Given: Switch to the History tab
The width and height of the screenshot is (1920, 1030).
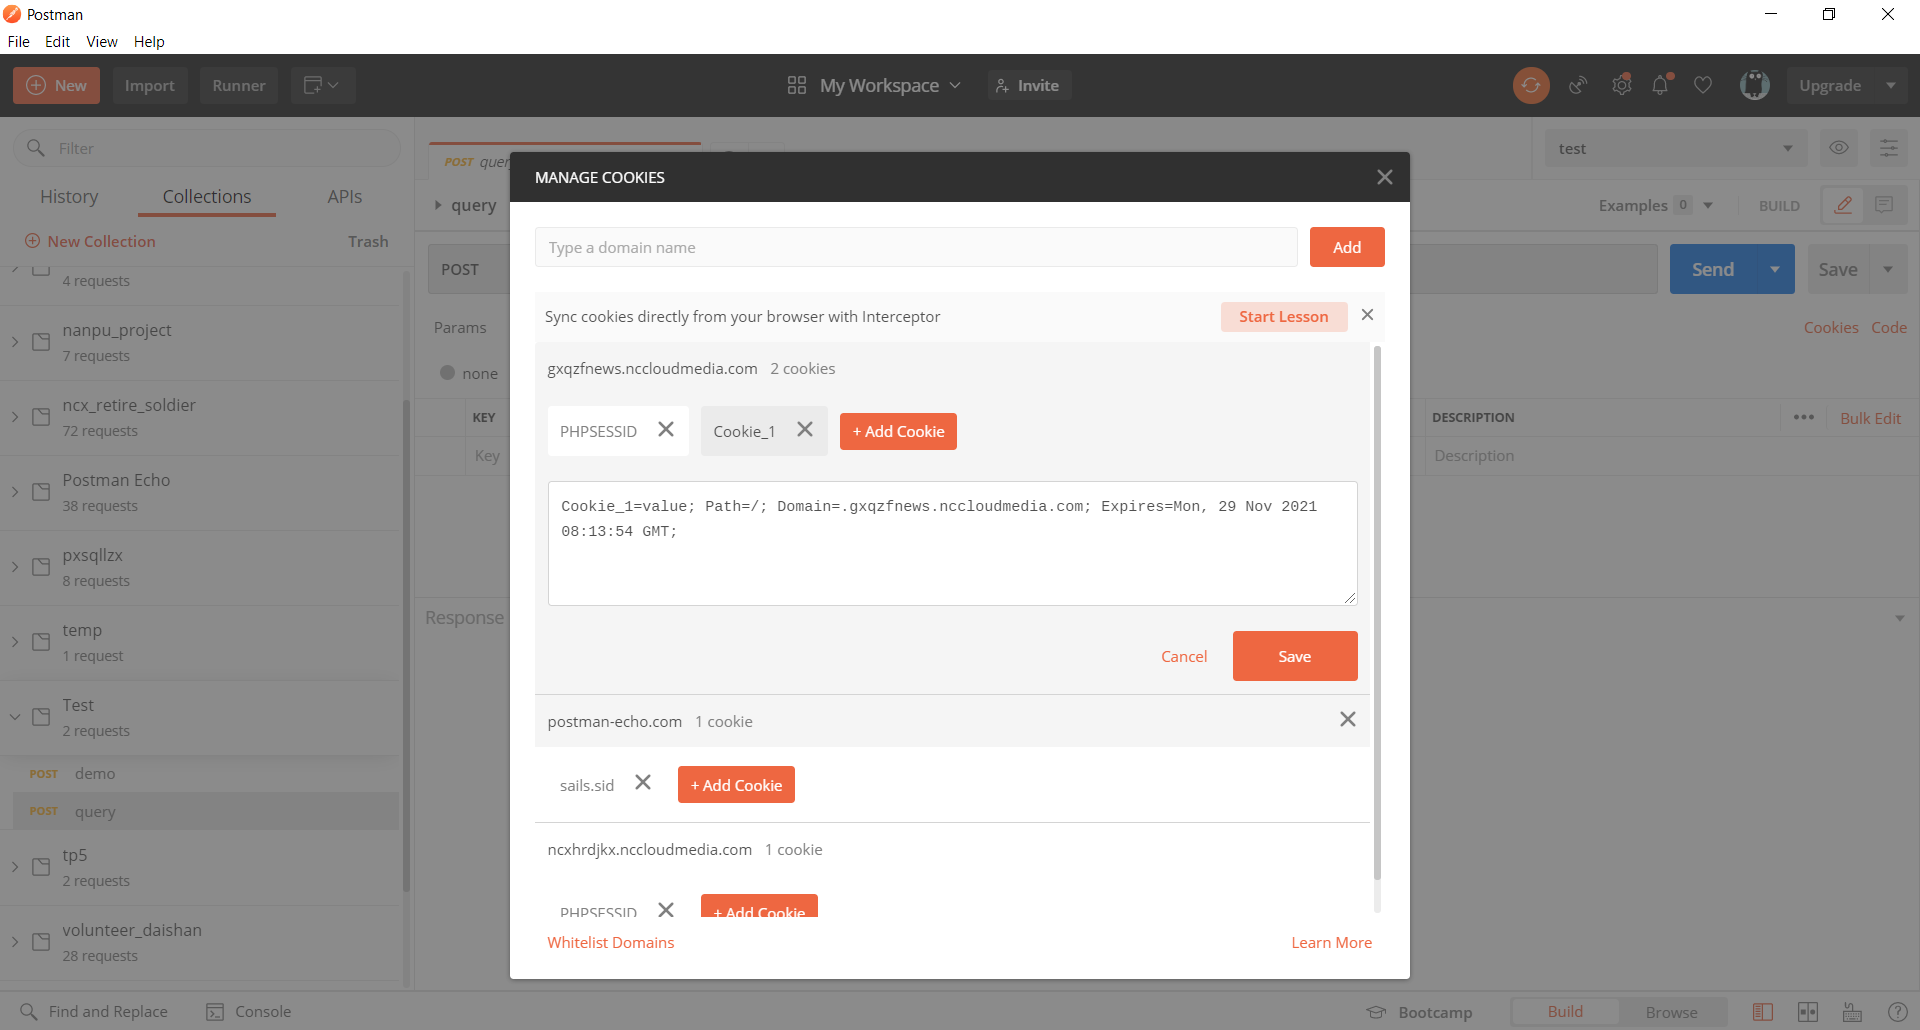Looking at the screenshot, I should coord(69,197).
